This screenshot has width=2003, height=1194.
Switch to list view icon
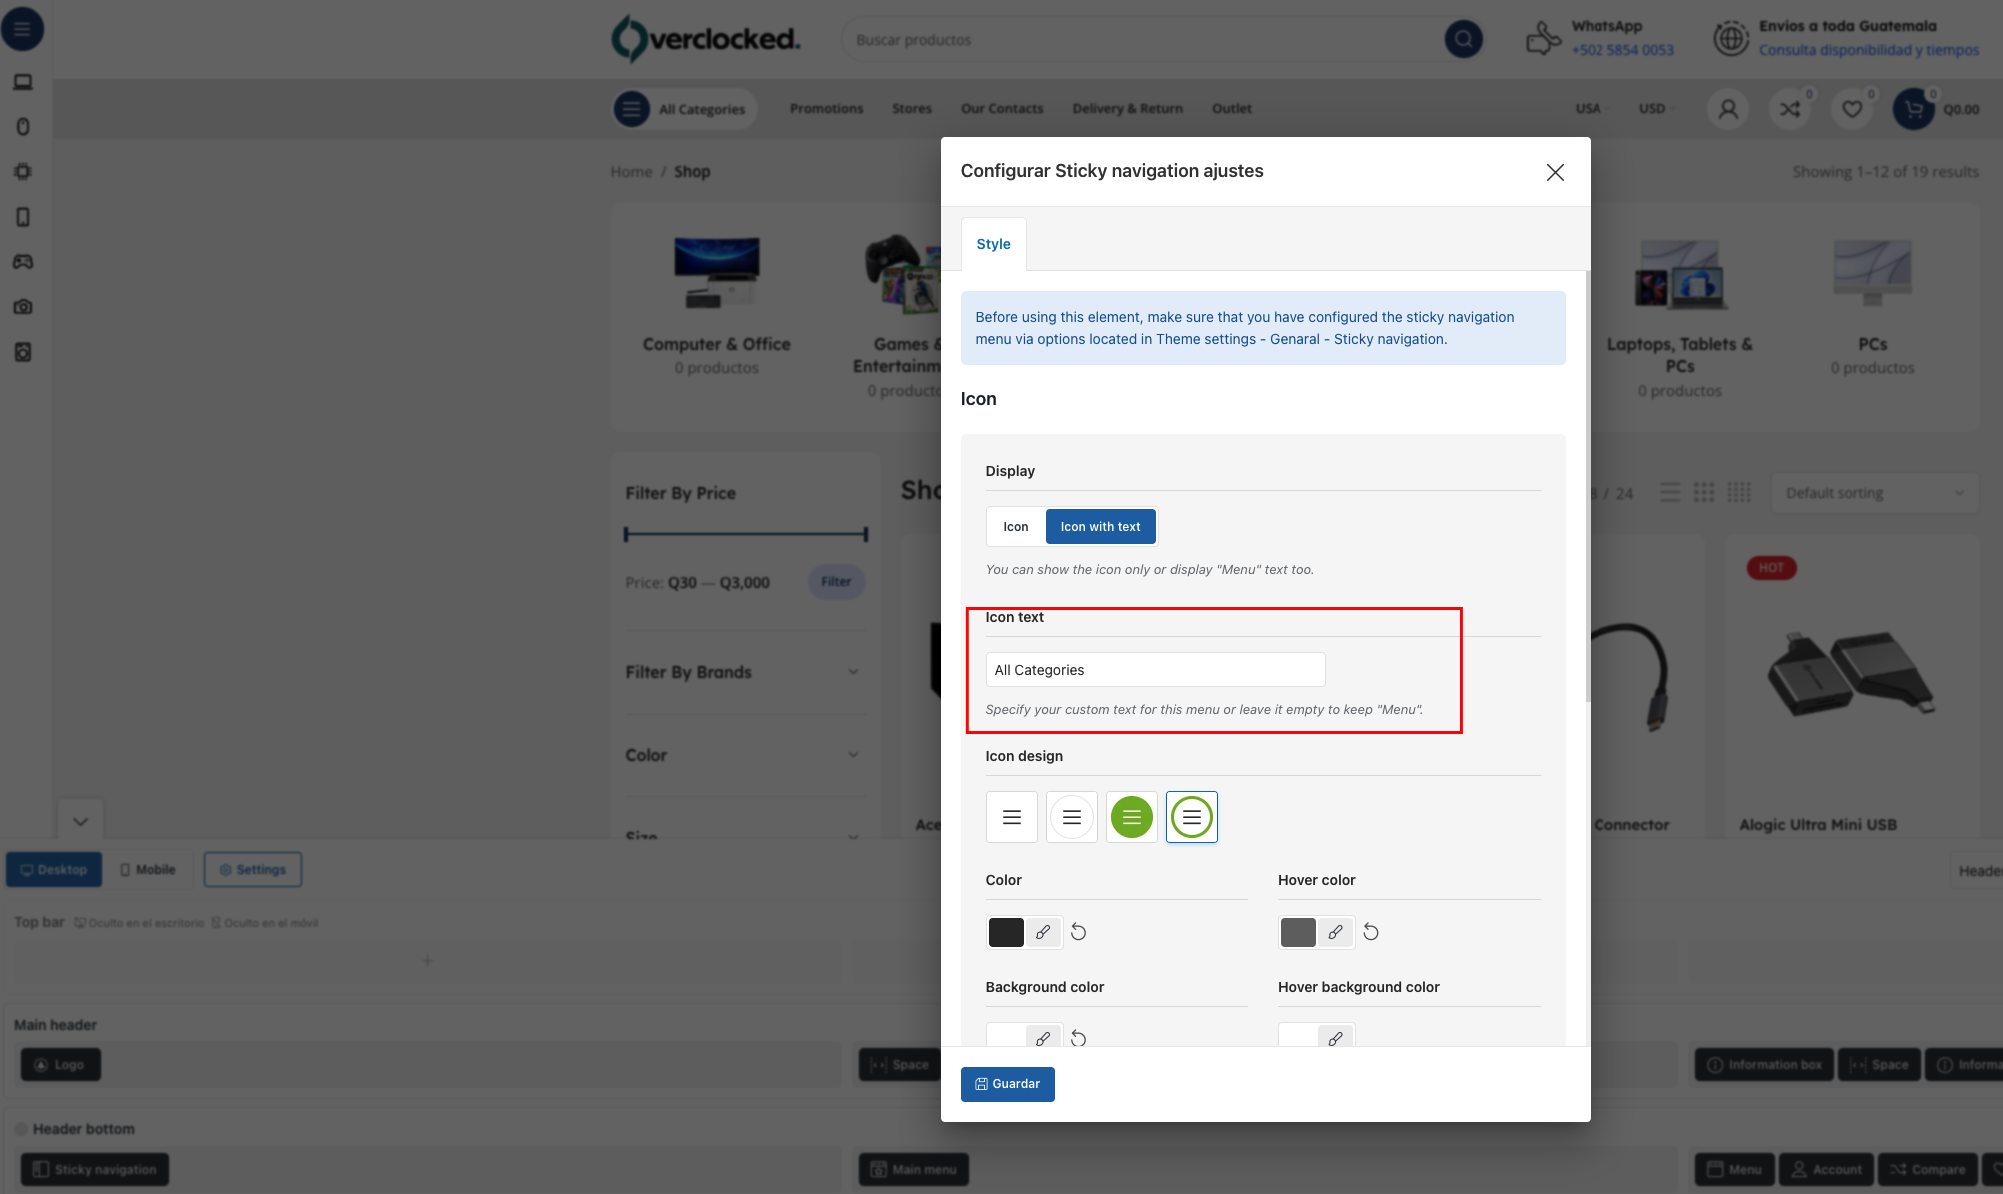click(1670, 493)
